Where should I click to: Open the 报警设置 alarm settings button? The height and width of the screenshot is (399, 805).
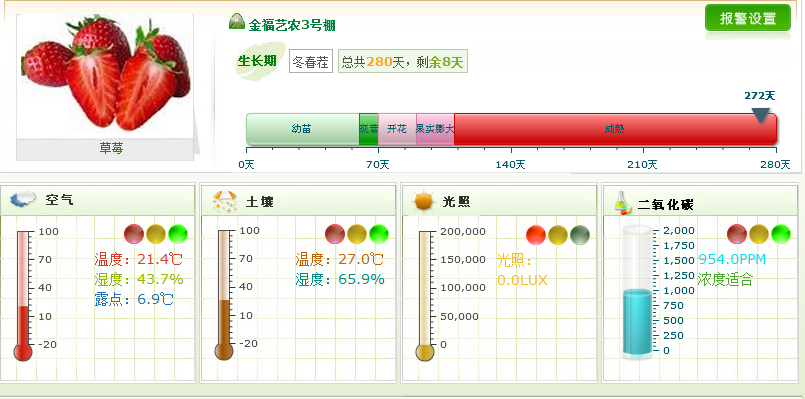click(748, 18)
